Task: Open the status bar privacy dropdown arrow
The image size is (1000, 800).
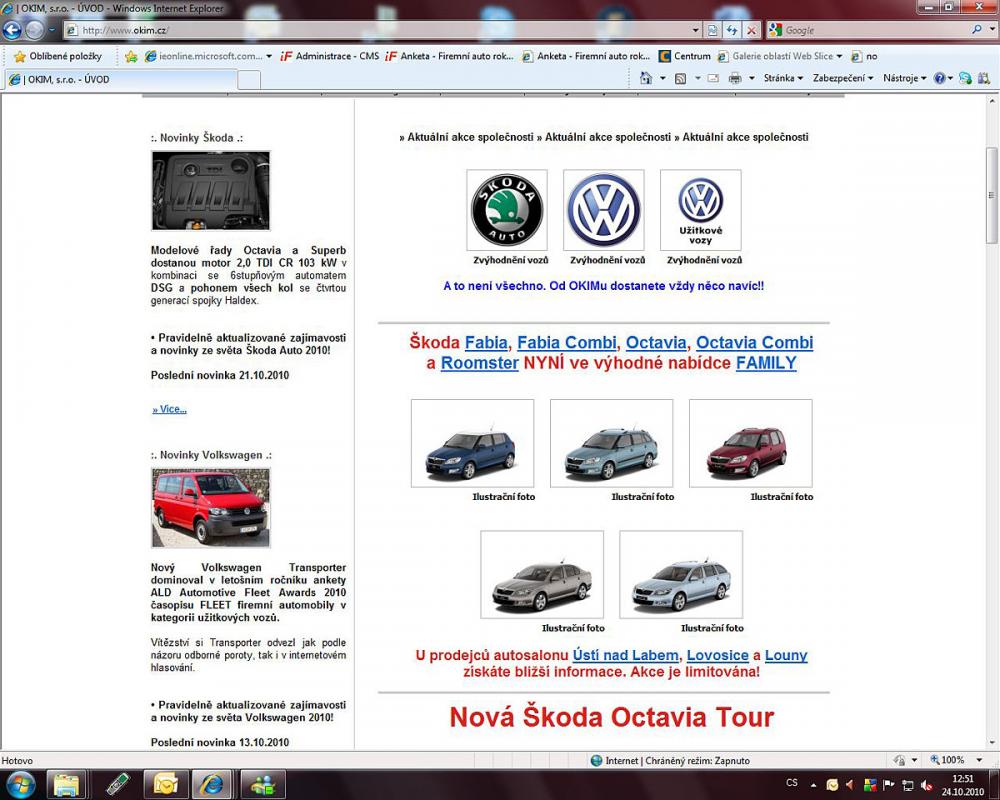Action: coord(914,760)
